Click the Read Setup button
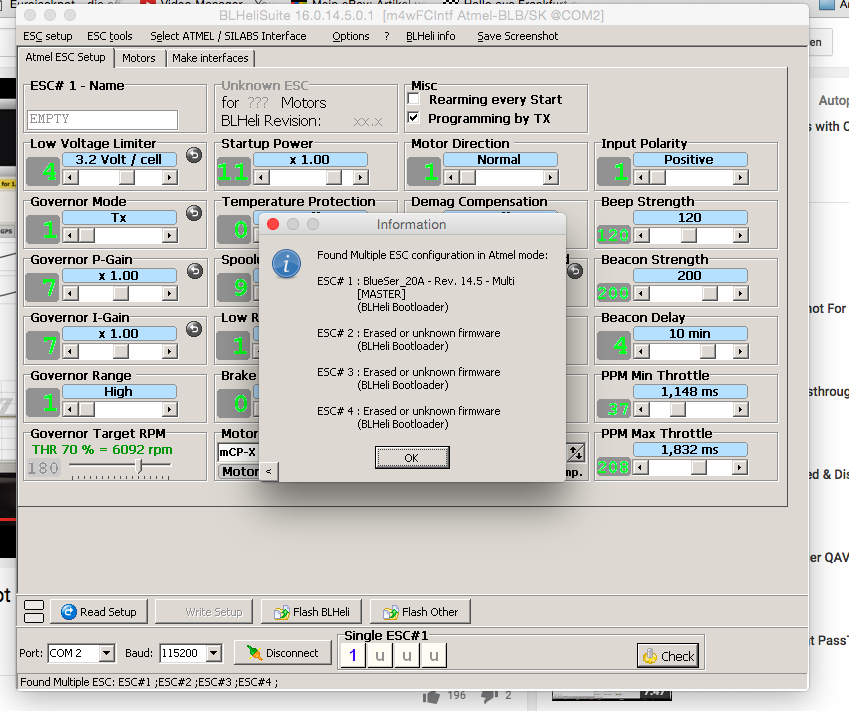 coord(99,612)
